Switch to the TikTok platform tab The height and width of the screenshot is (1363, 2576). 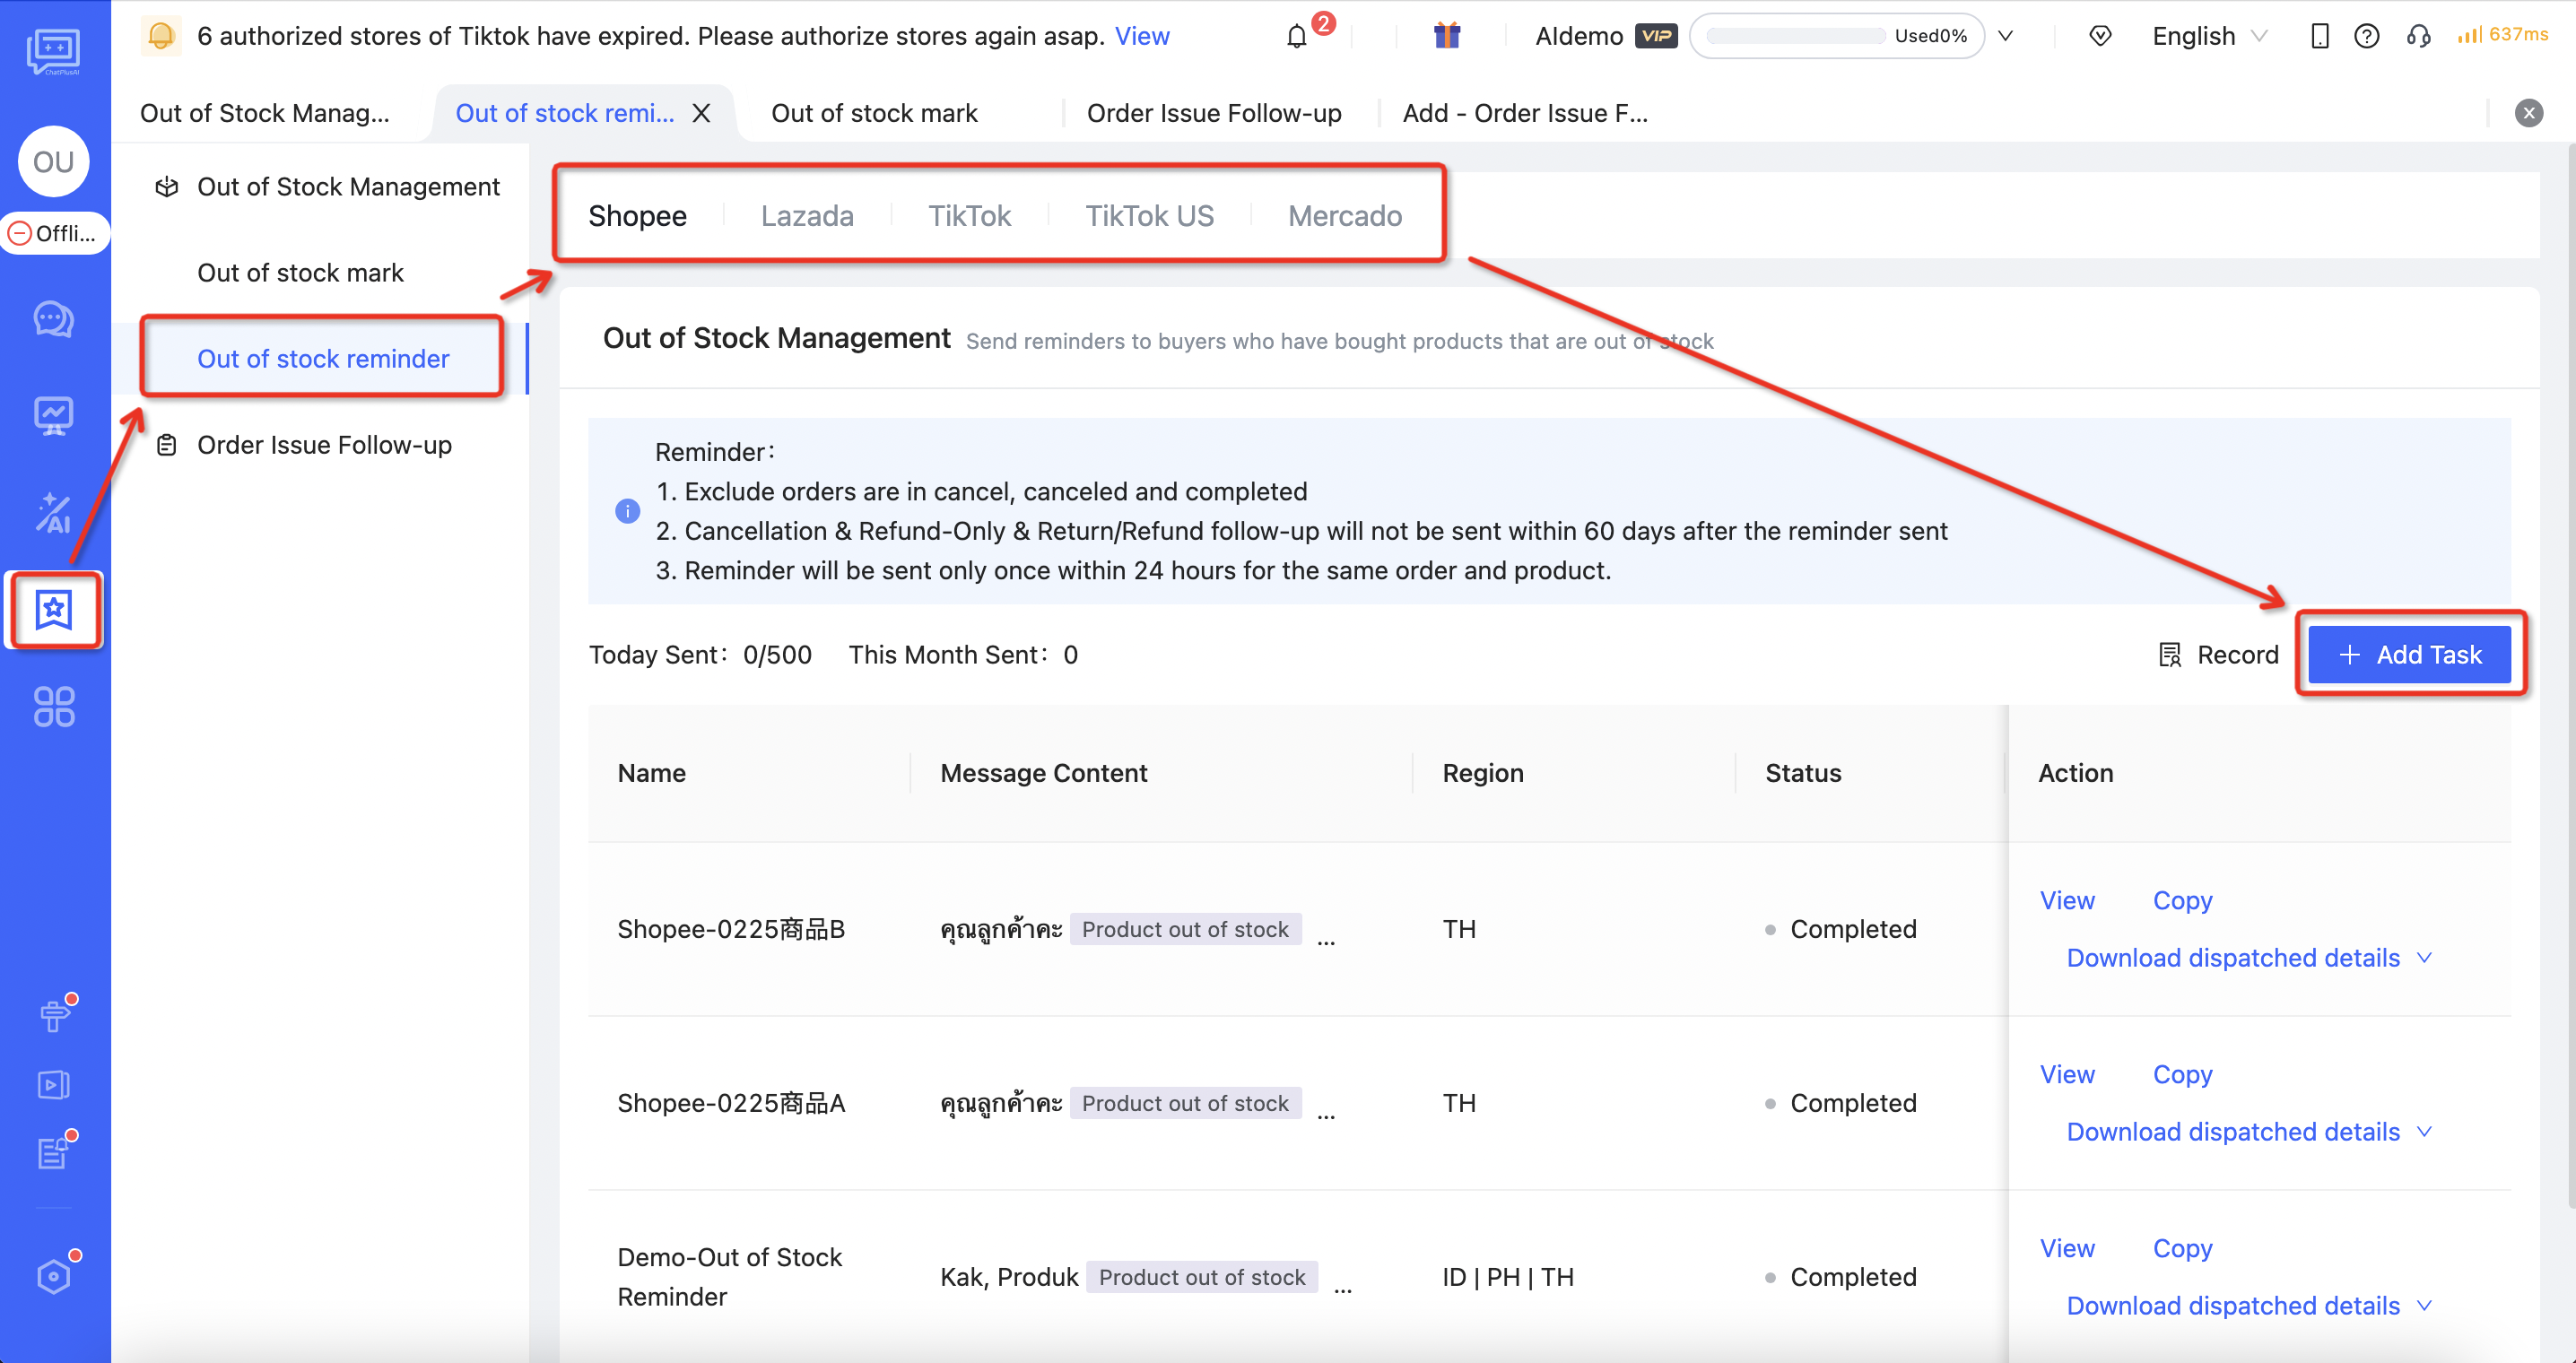tap(969, 216)
